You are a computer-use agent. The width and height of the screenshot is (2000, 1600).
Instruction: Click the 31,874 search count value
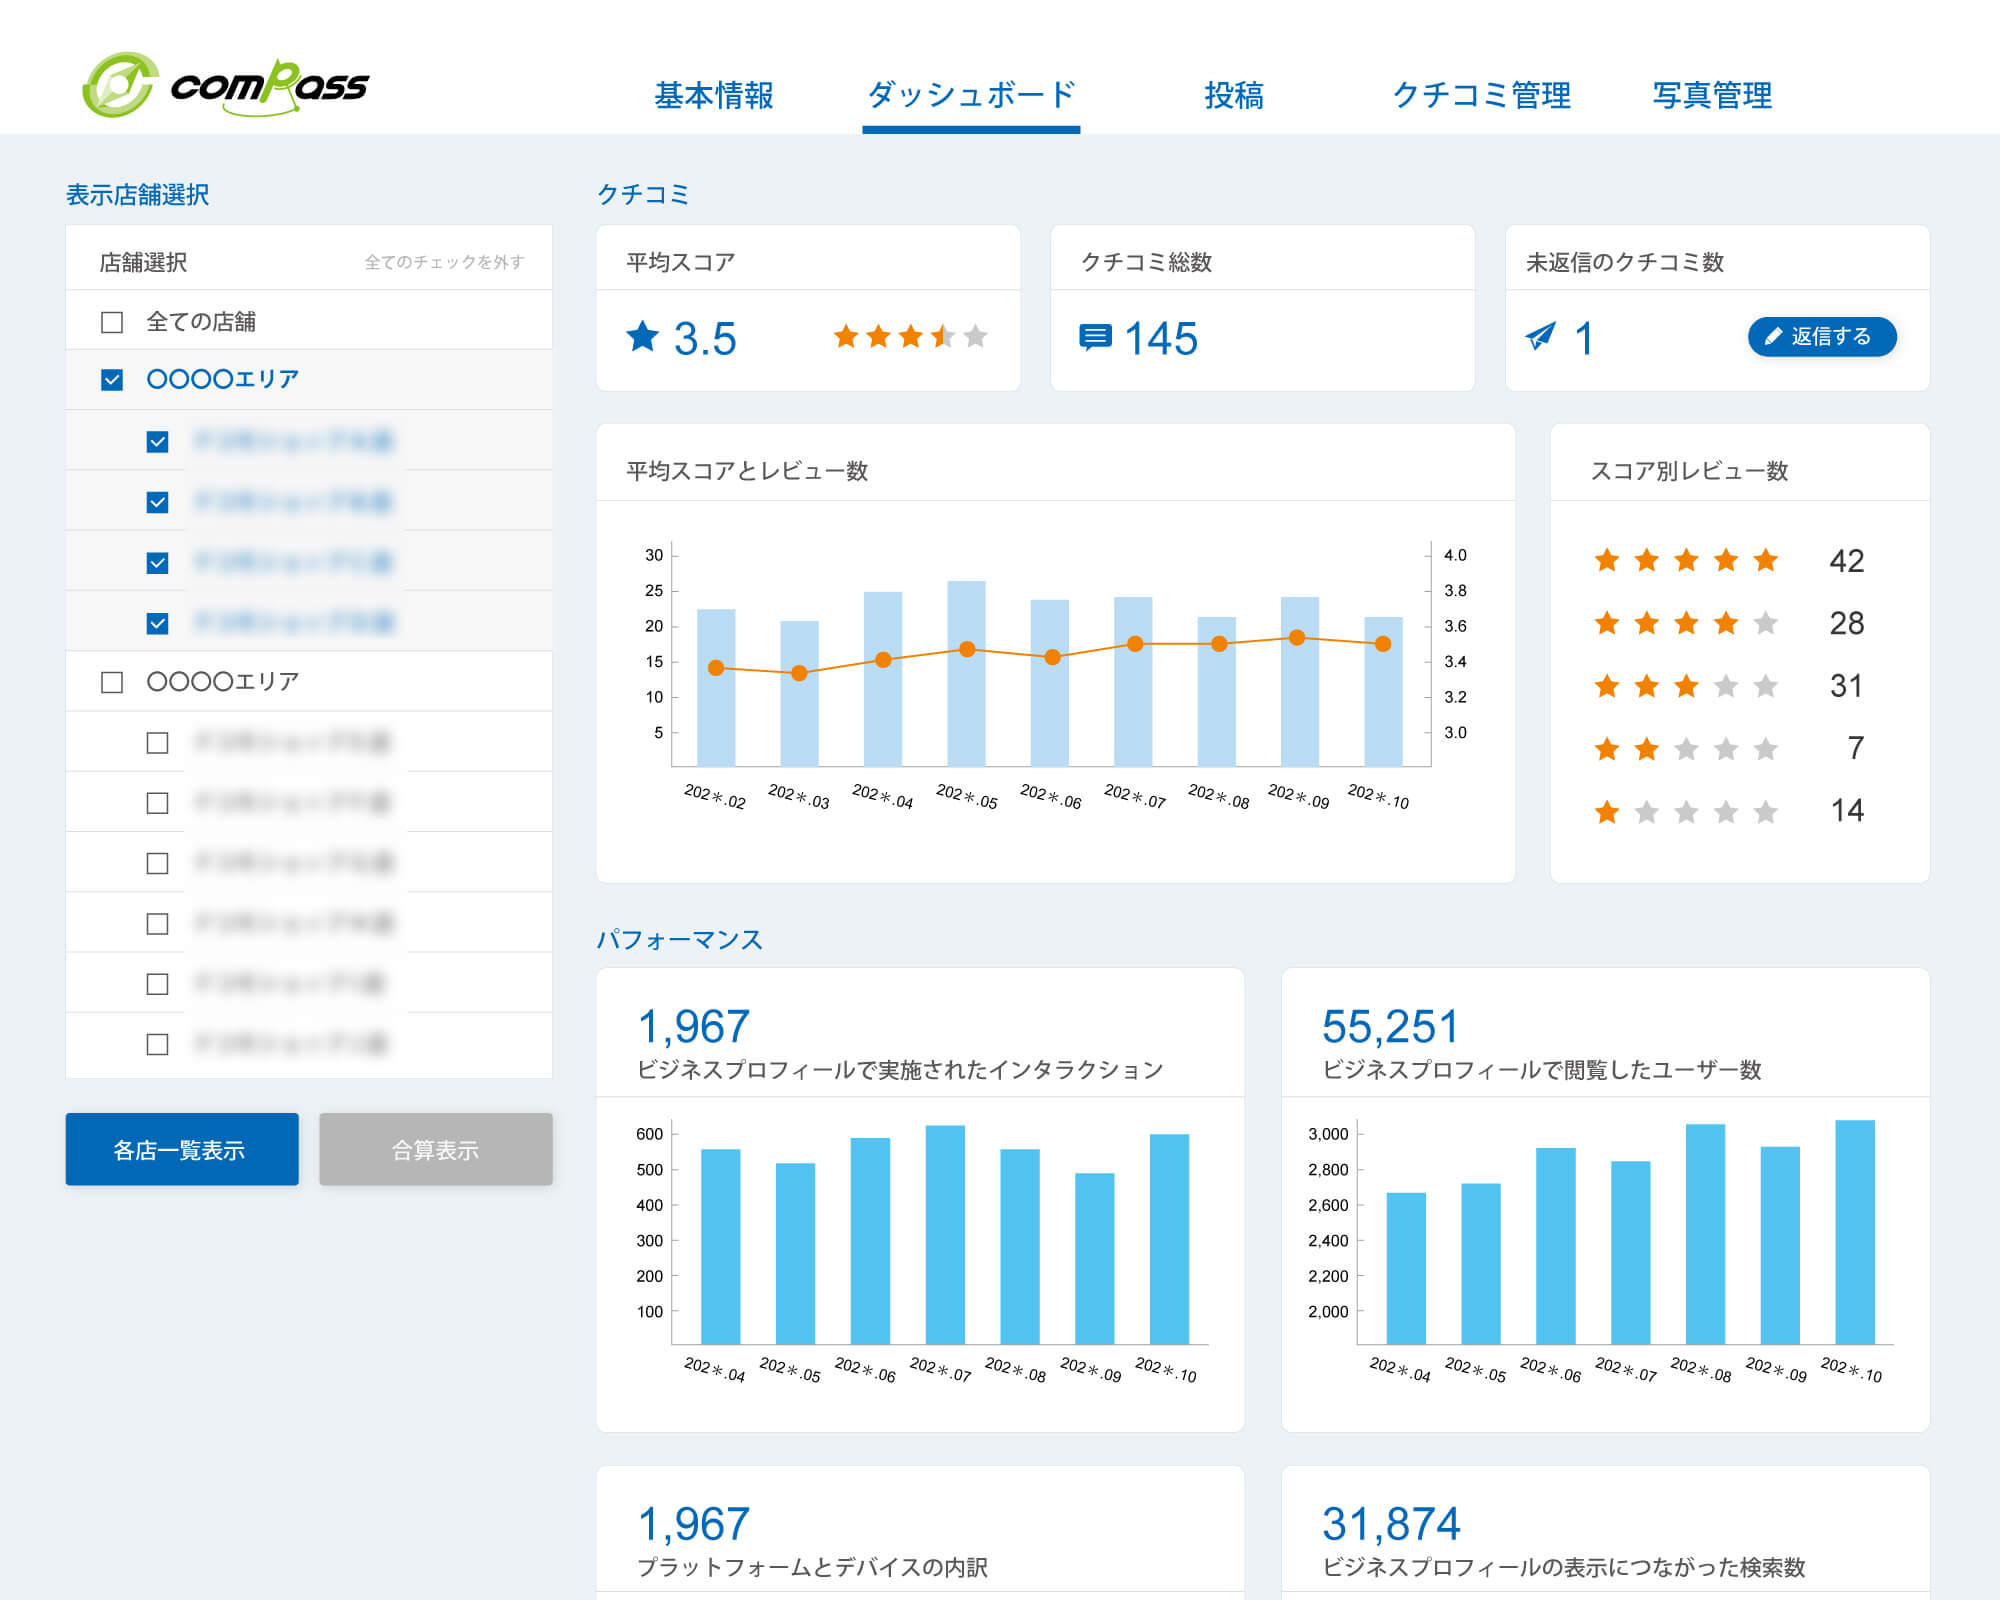pos(1391,1525)
